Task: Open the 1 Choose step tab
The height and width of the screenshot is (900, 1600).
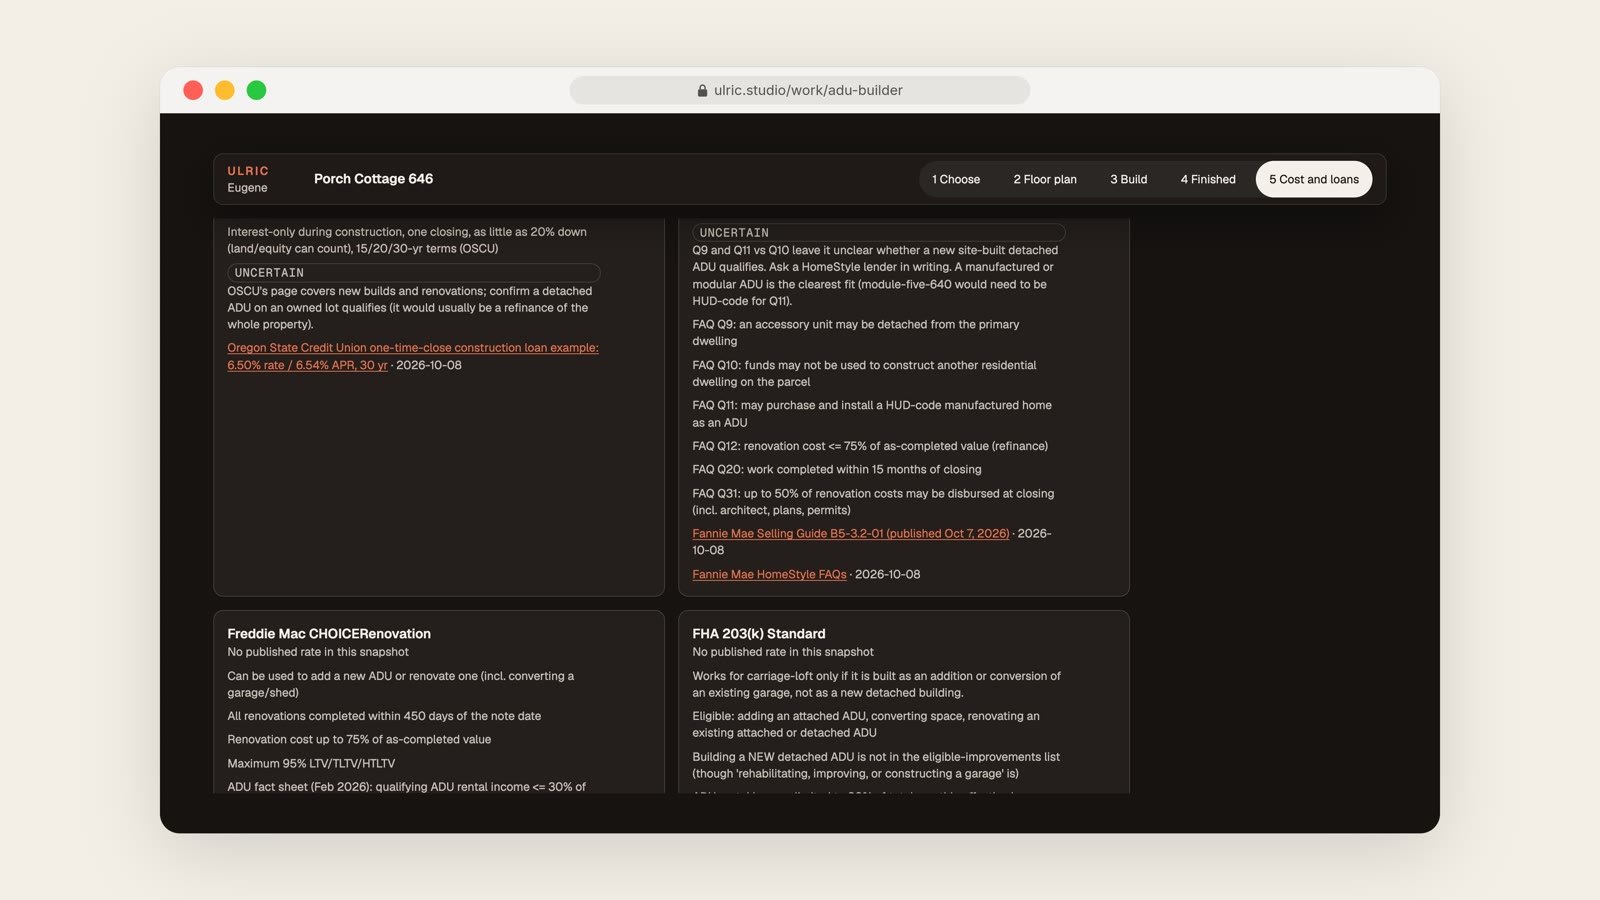Action: coord(956,179)
